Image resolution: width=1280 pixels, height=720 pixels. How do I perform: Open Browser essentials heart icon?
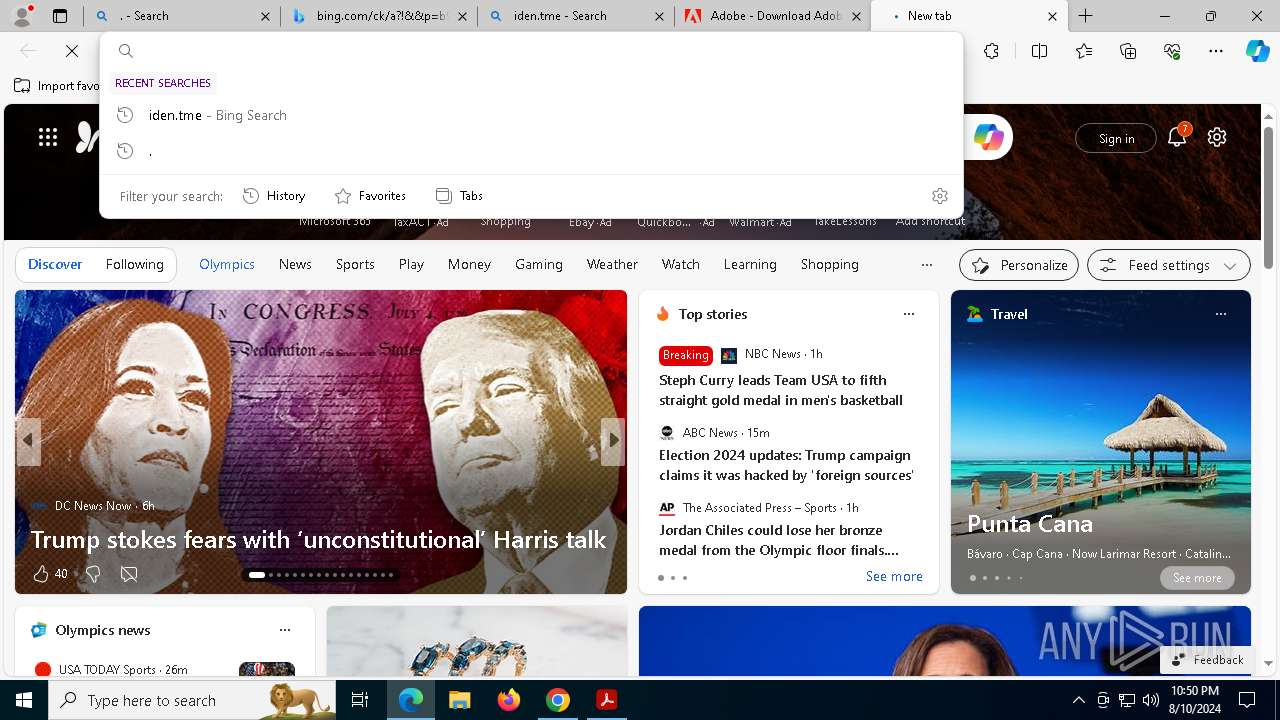tap(1172, 51)
